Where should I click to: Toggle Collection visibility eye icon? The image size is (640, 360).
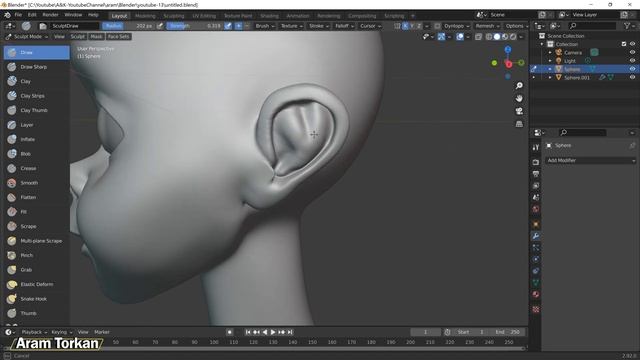pos(632,44)
